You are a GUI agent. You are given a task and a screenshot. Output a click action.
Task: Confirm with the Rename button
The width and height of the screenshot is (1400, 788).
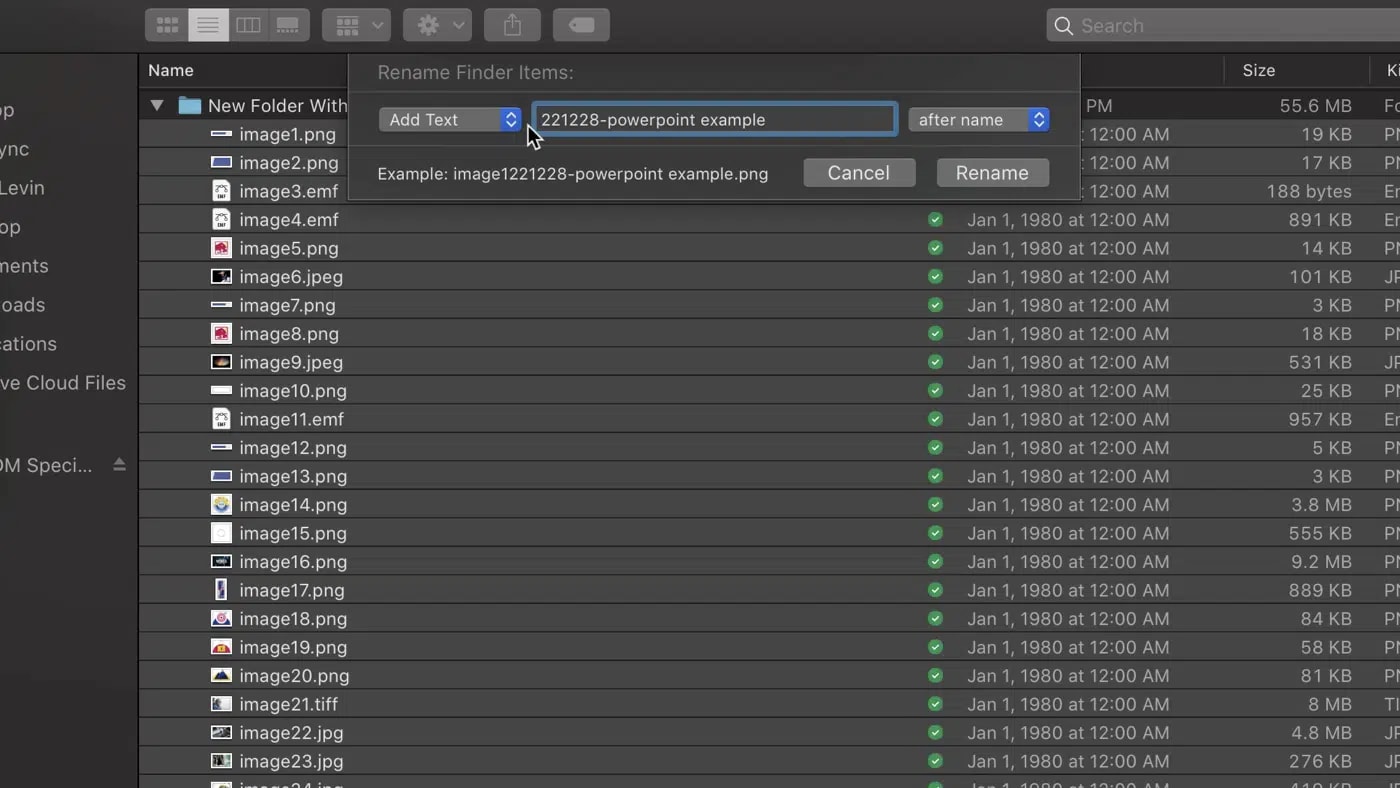992,172
